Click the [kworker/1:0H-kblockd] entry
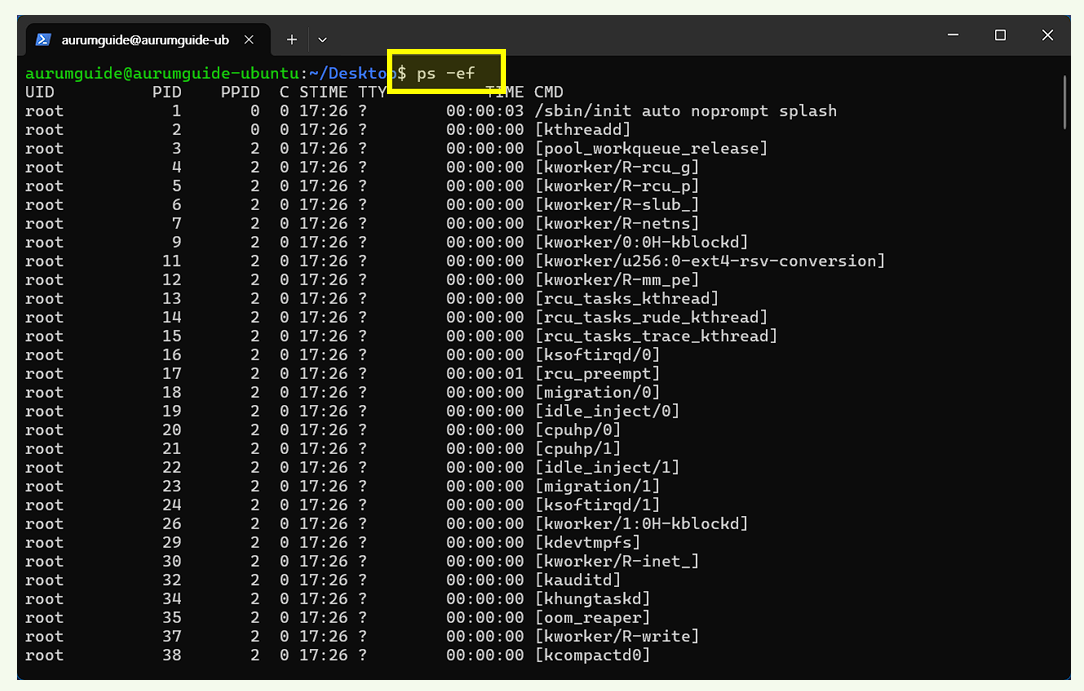This screenshot has width=1084, height=691. (x=642, y=523)
